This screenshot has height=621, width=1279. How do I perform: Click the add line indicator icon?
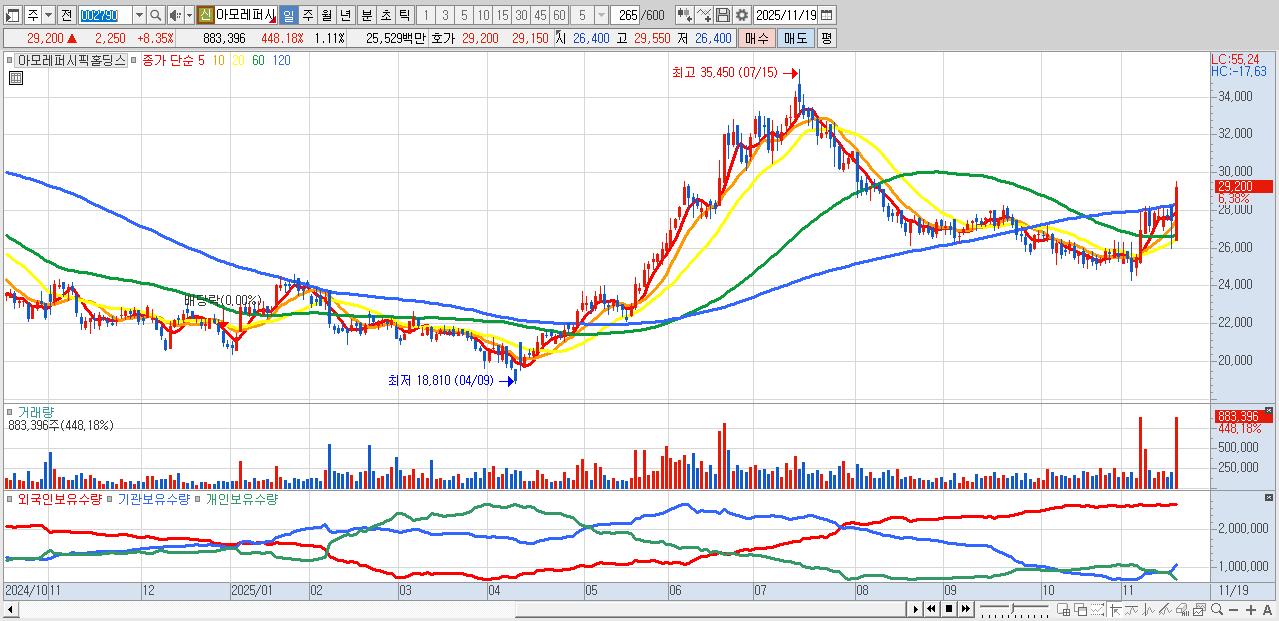704,15
